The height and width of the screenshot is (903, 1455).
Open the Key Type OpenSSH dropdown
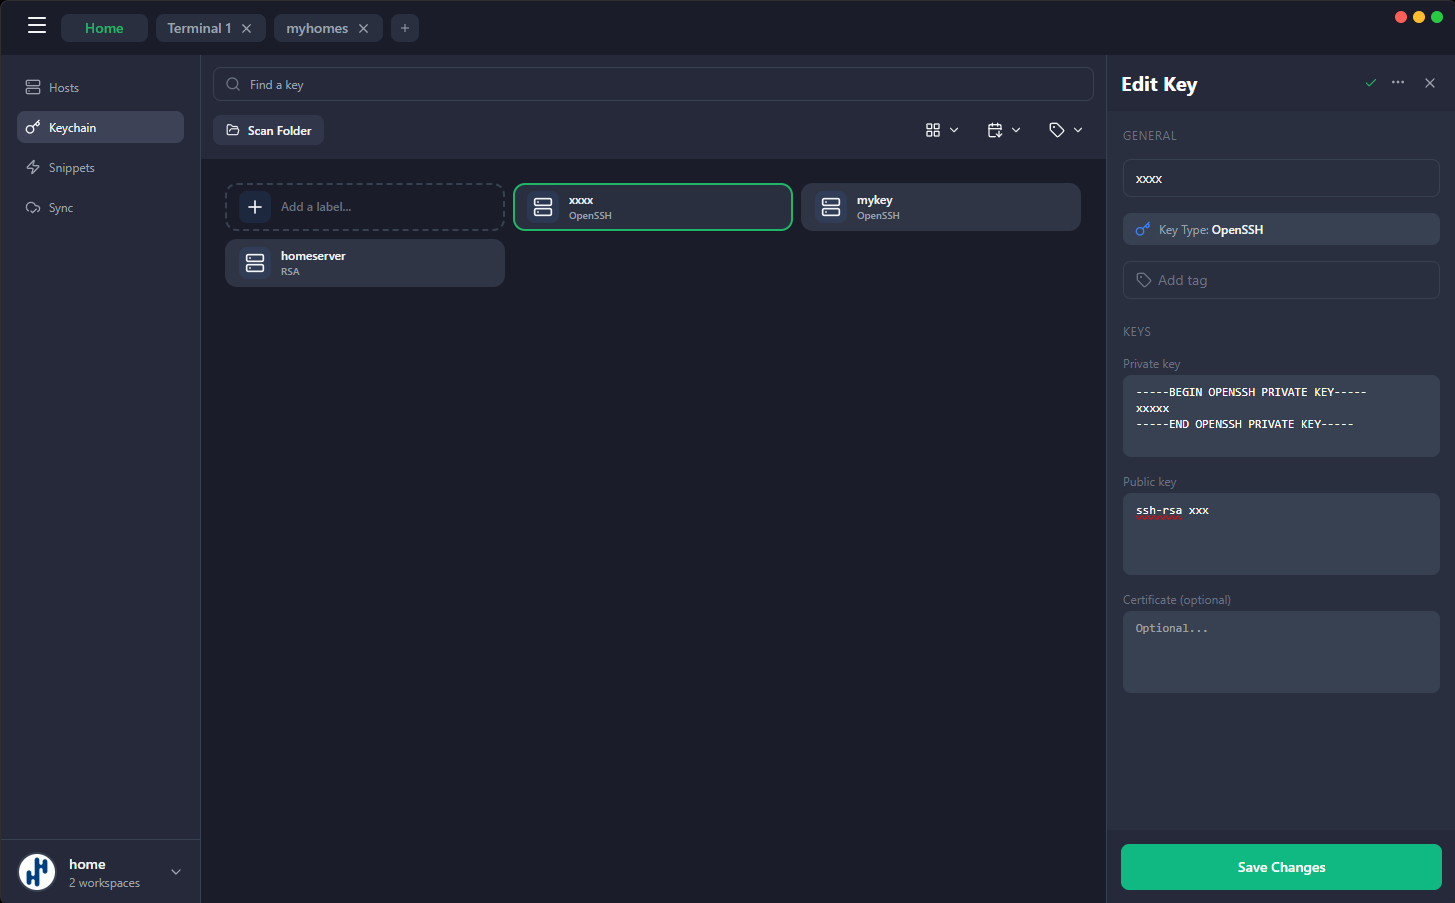tap(1281, 229)
